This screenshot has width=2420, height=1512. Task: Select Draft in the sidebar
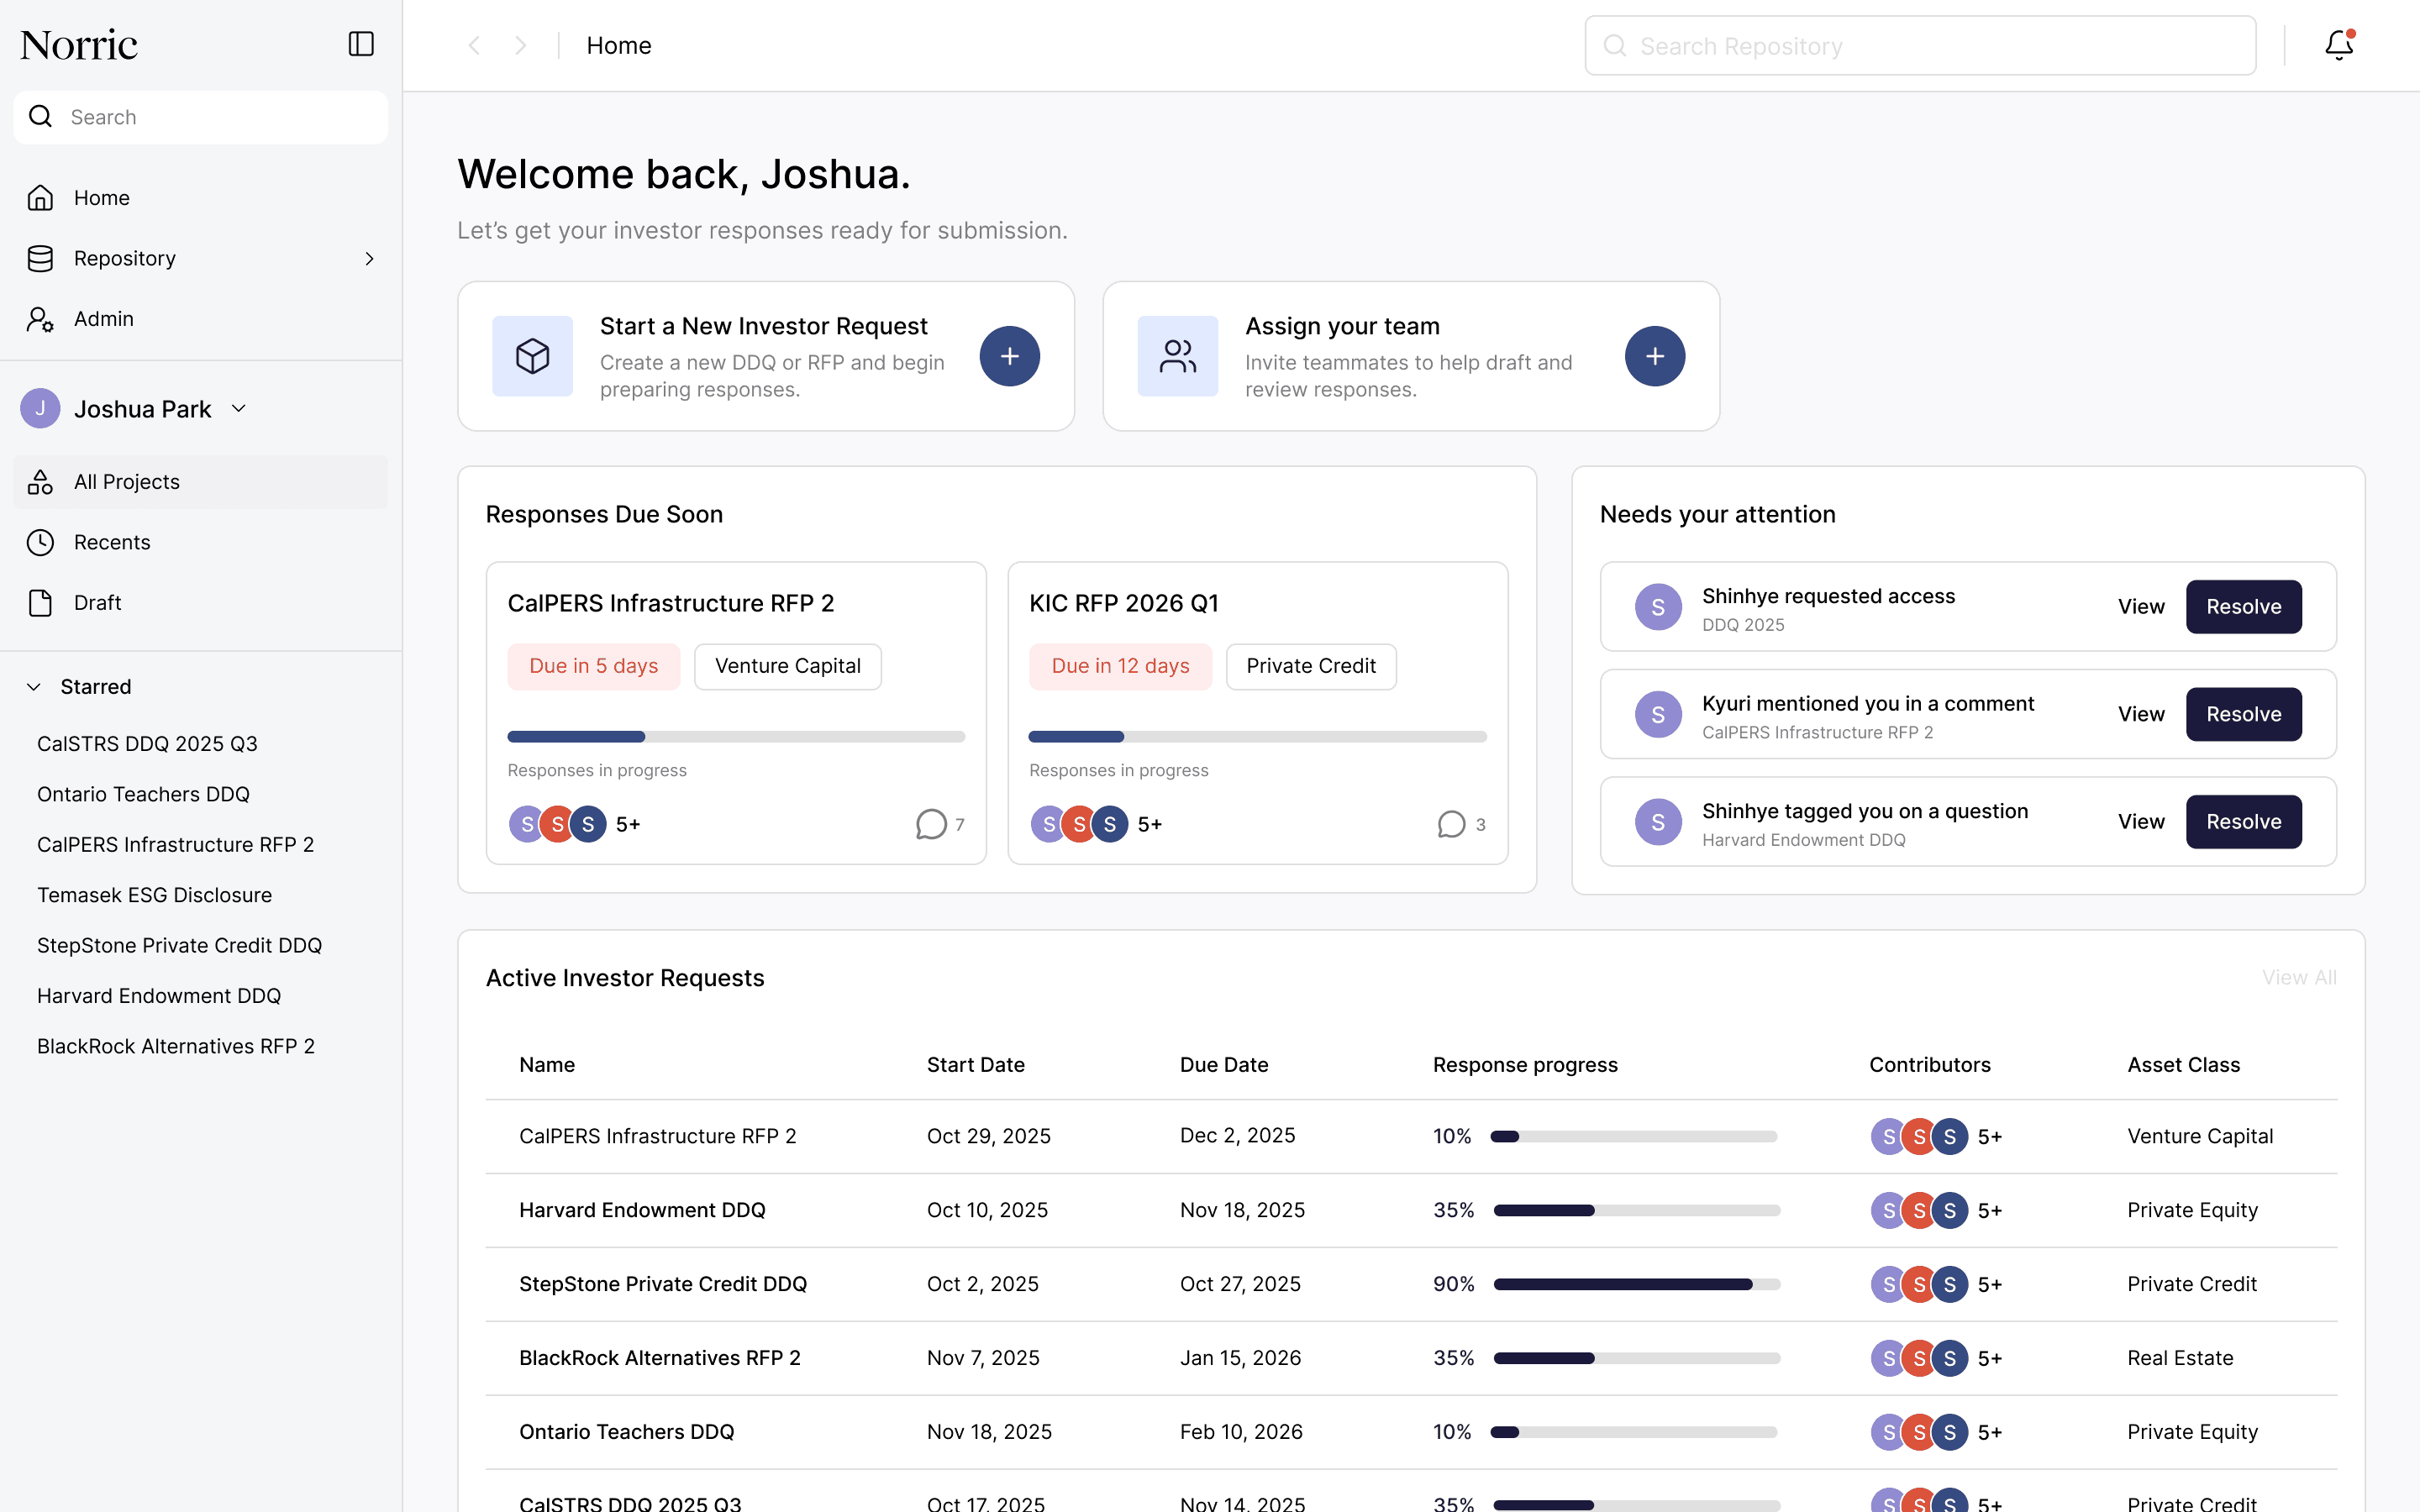click(97, 603)
